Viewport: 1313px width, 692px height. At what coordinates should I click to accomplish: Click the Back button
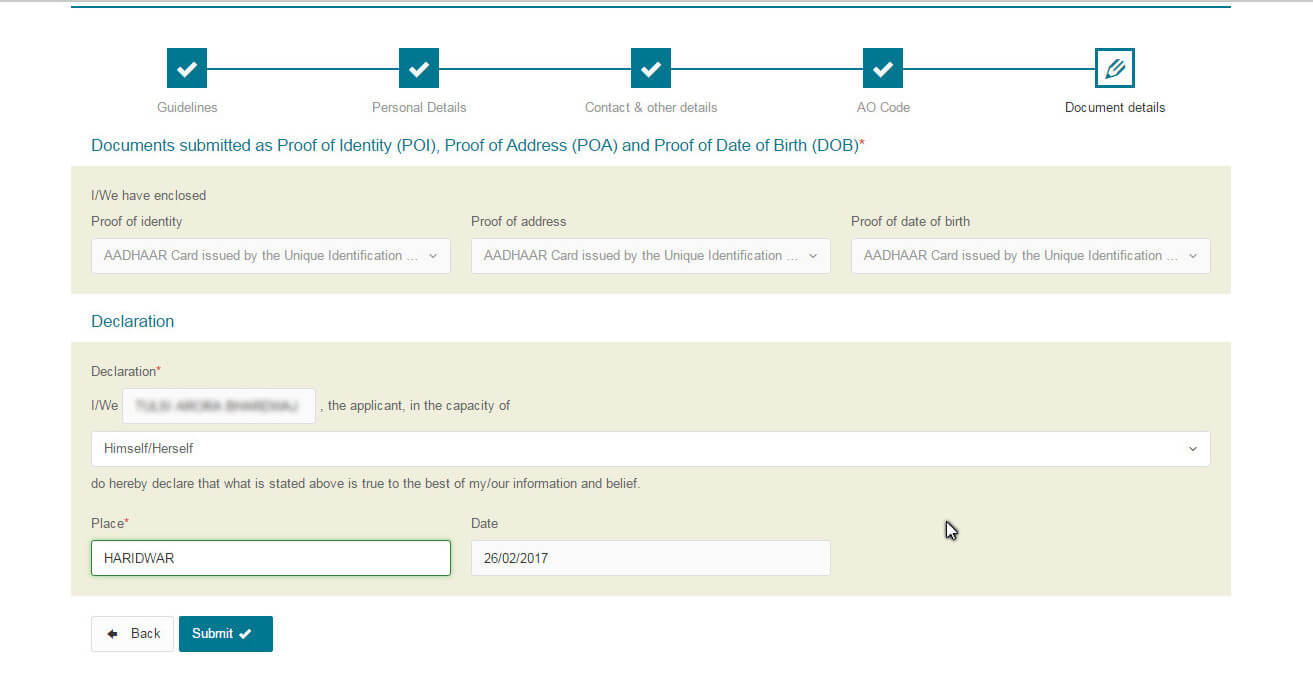pos(132,633)
